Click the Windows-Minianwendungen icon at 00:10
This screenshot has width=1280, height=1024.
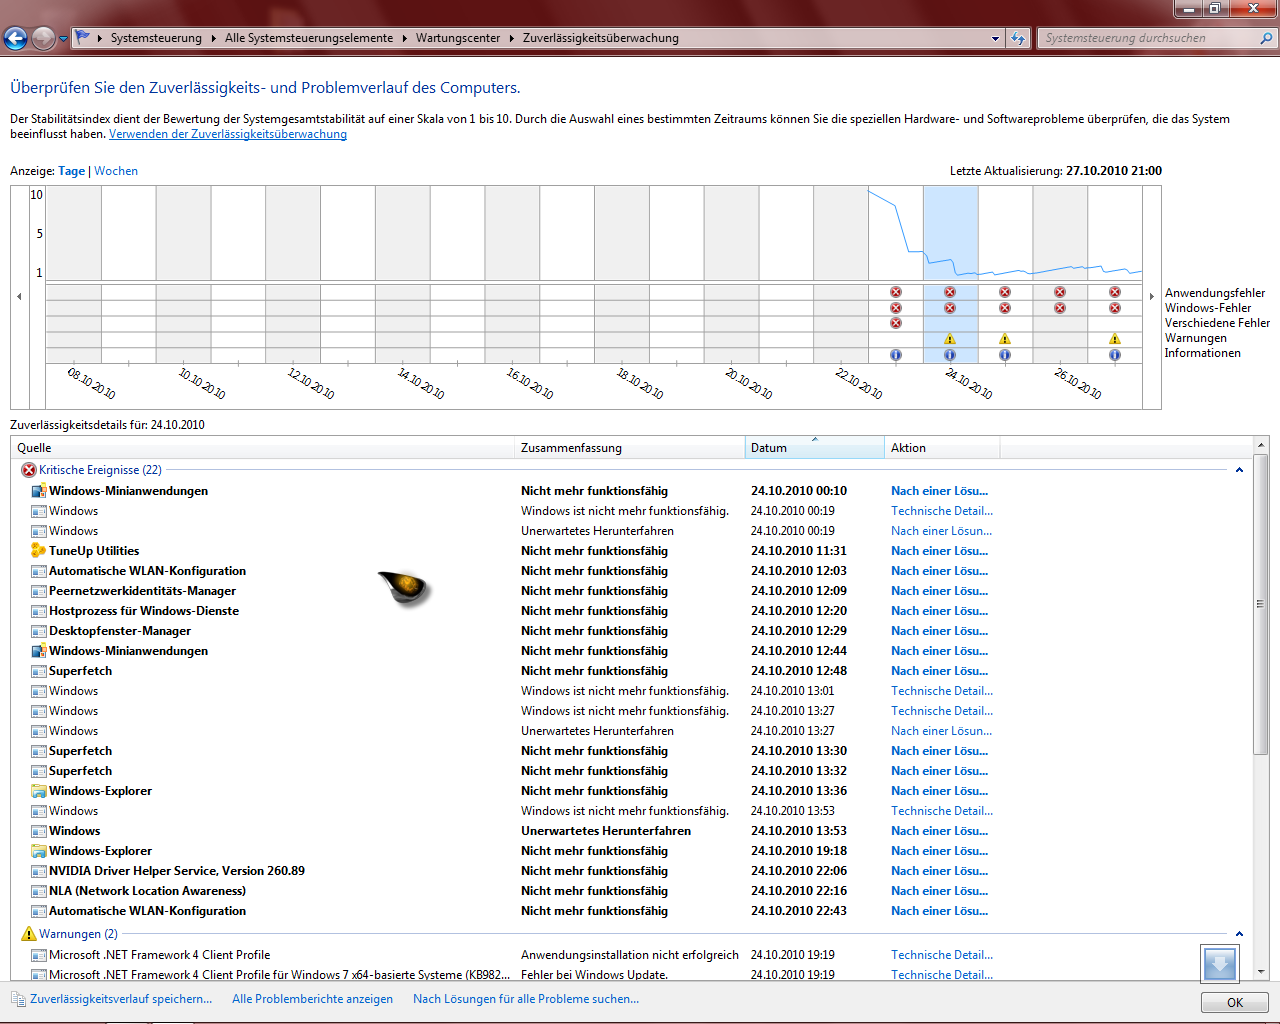(x=39, y=491)
